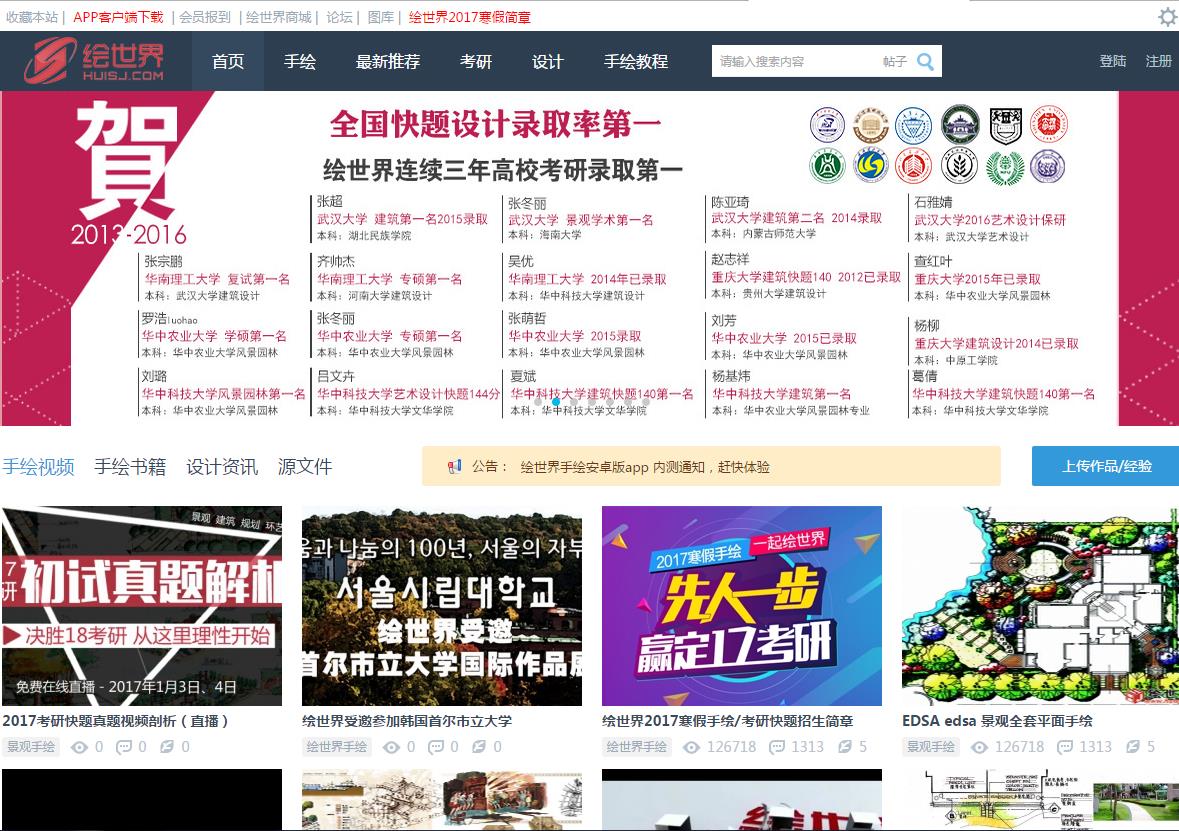Open 手绘教程 in the navigation bar

[636, 62]
